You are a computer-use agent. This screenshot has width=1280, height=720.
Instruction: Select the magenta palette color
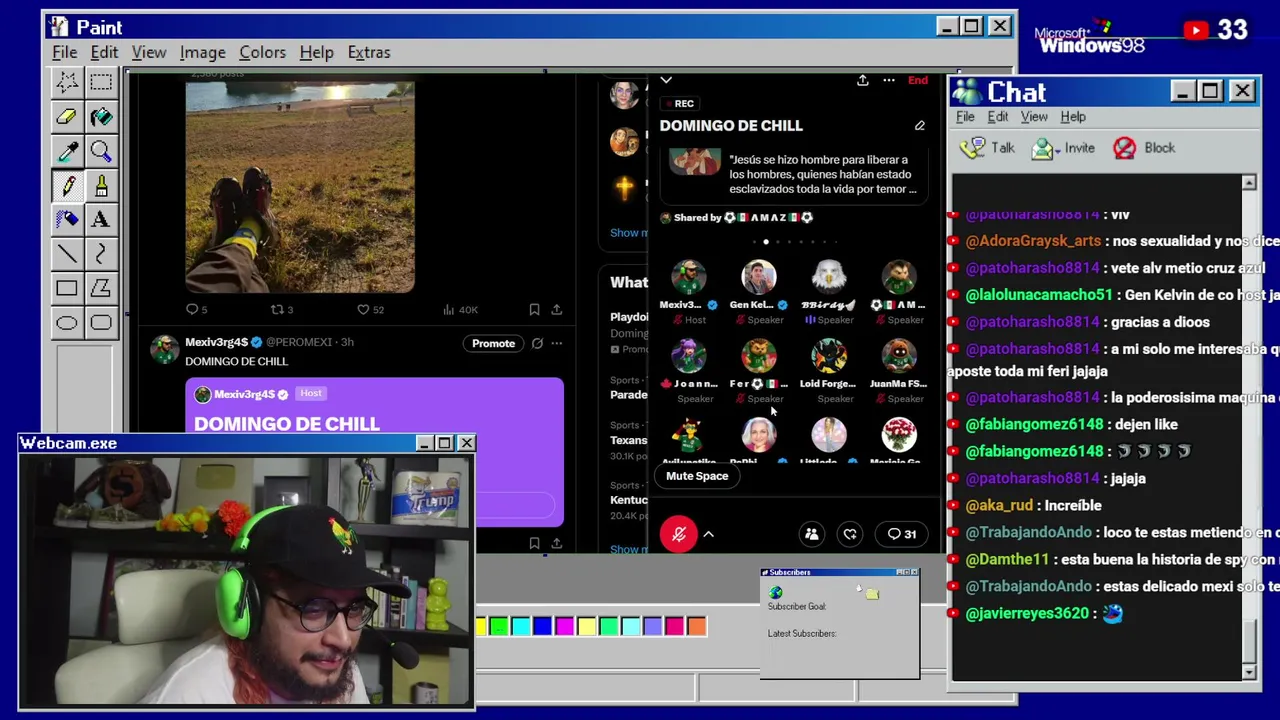click(564, 627)
